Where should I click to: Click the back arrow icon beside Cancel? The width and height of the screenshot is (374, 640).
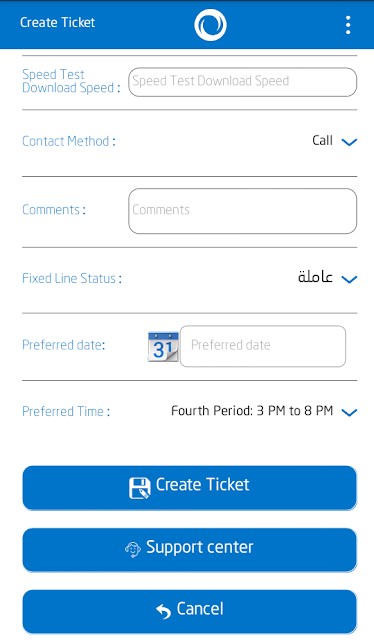pos(163,611)
